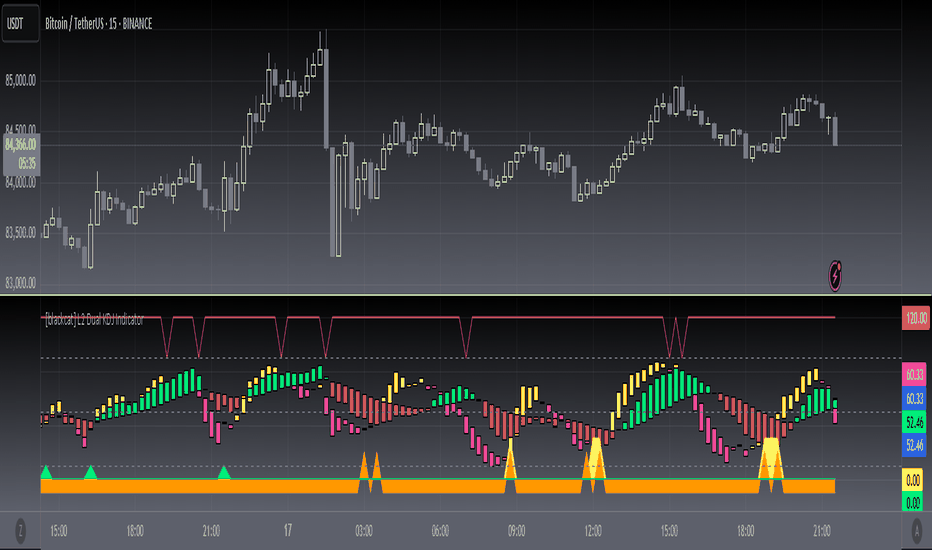Select the [blackcat] L2 Dual KDJ Indicator label
Viewport: 932px width, 550px height.
(95, 320)
